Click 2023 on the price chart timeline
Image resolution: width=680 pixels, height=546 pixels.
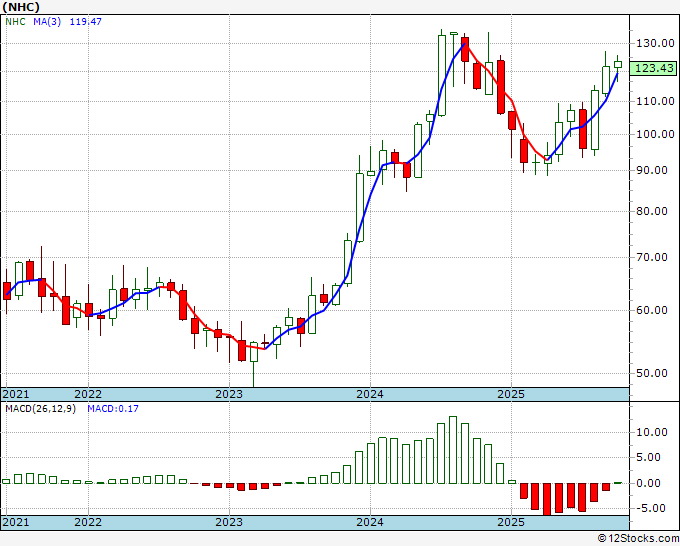pos(229,394)
